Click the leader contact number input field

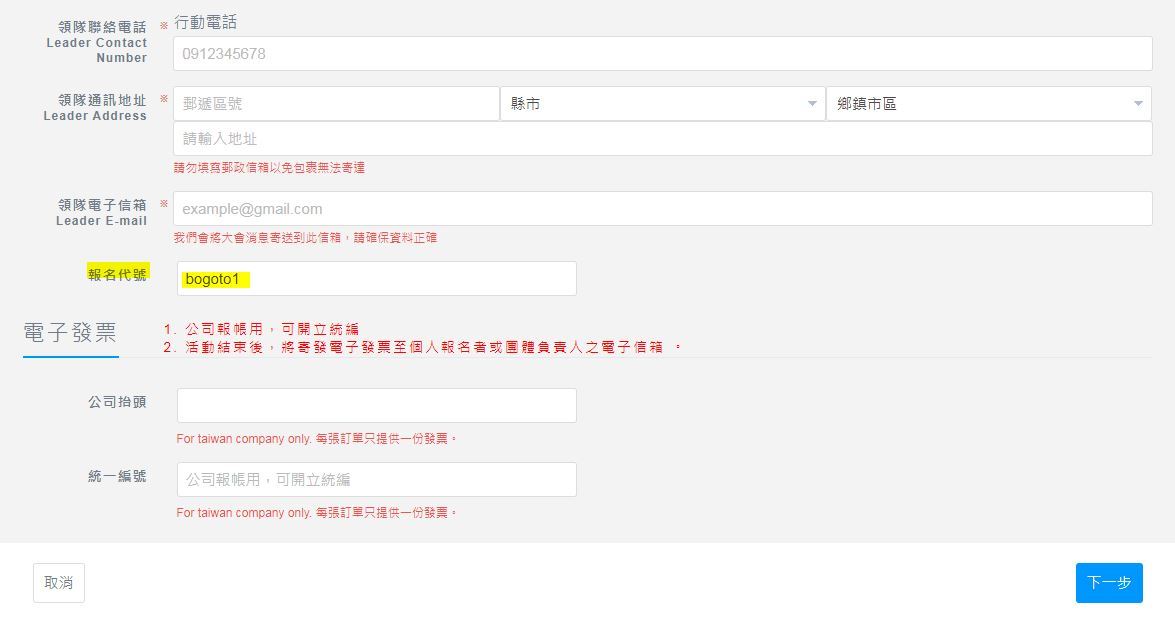[662, 54]
